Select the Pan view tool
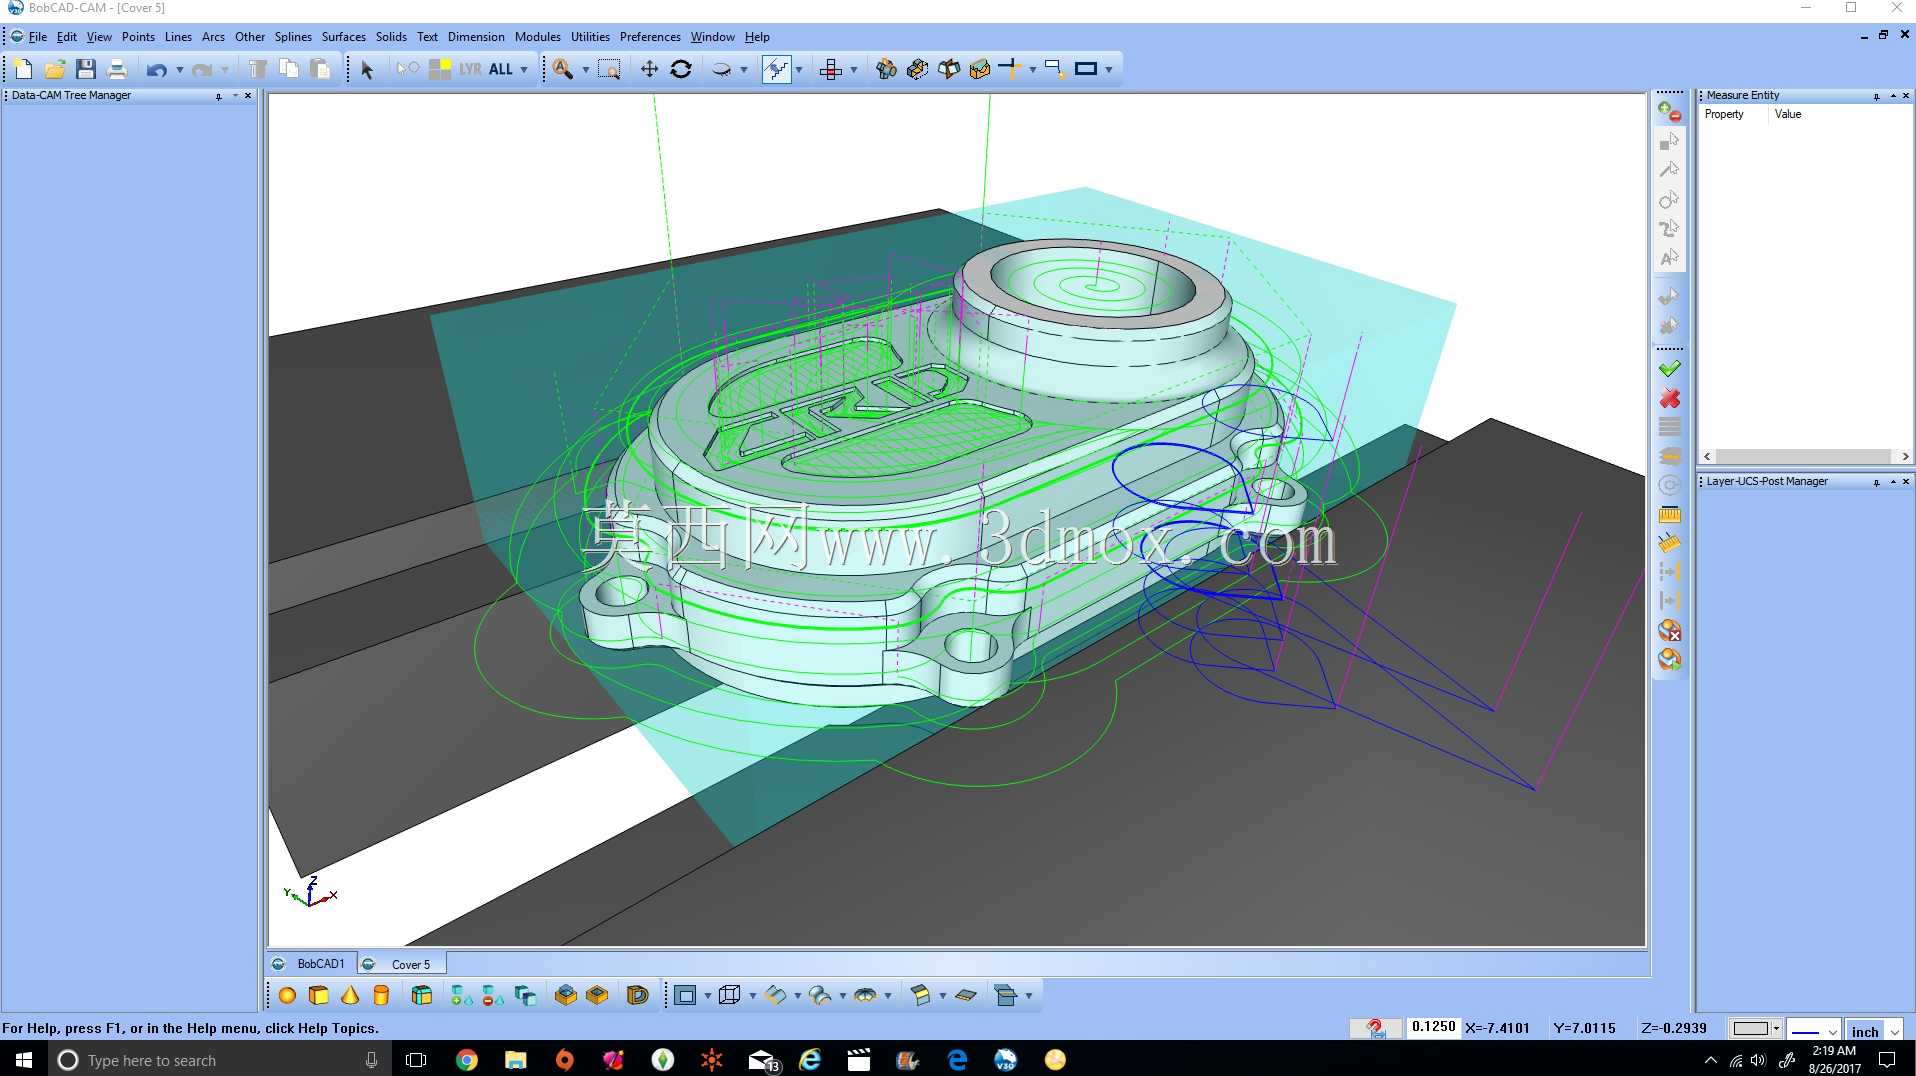Viewport: 1916px width, 1076px height. click(649, 69)
